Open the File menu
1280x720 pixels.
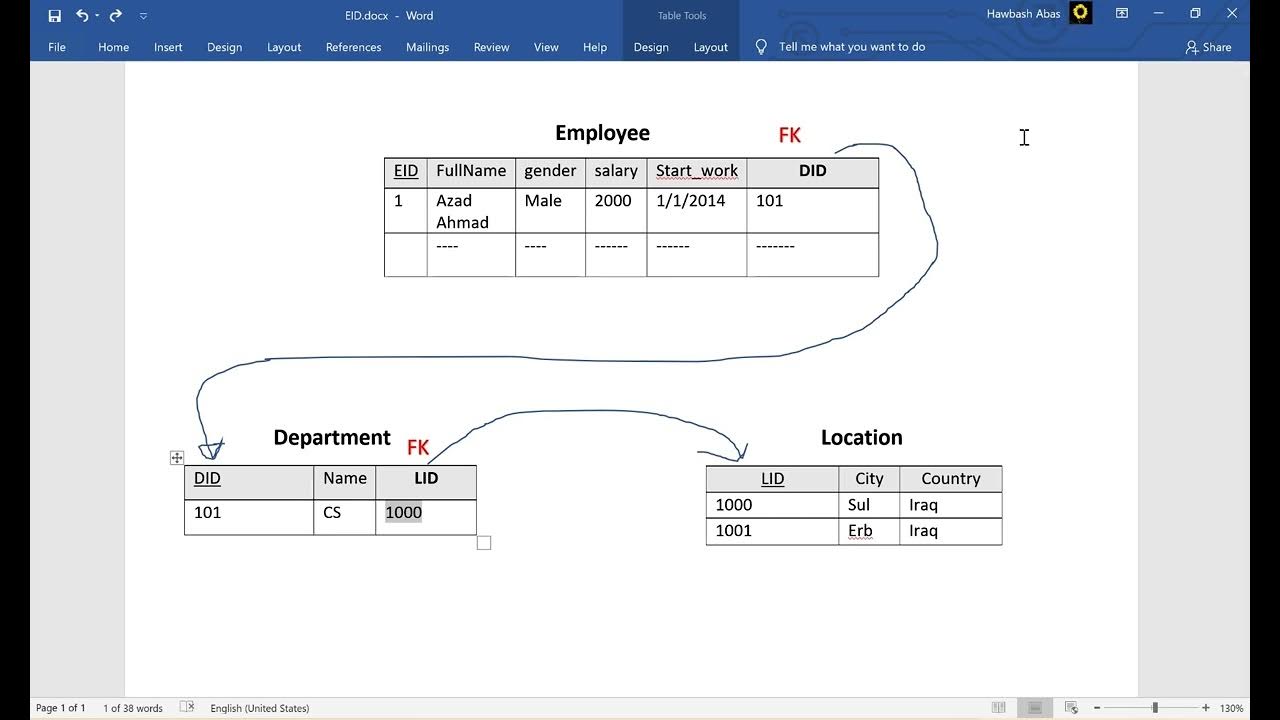57,47
